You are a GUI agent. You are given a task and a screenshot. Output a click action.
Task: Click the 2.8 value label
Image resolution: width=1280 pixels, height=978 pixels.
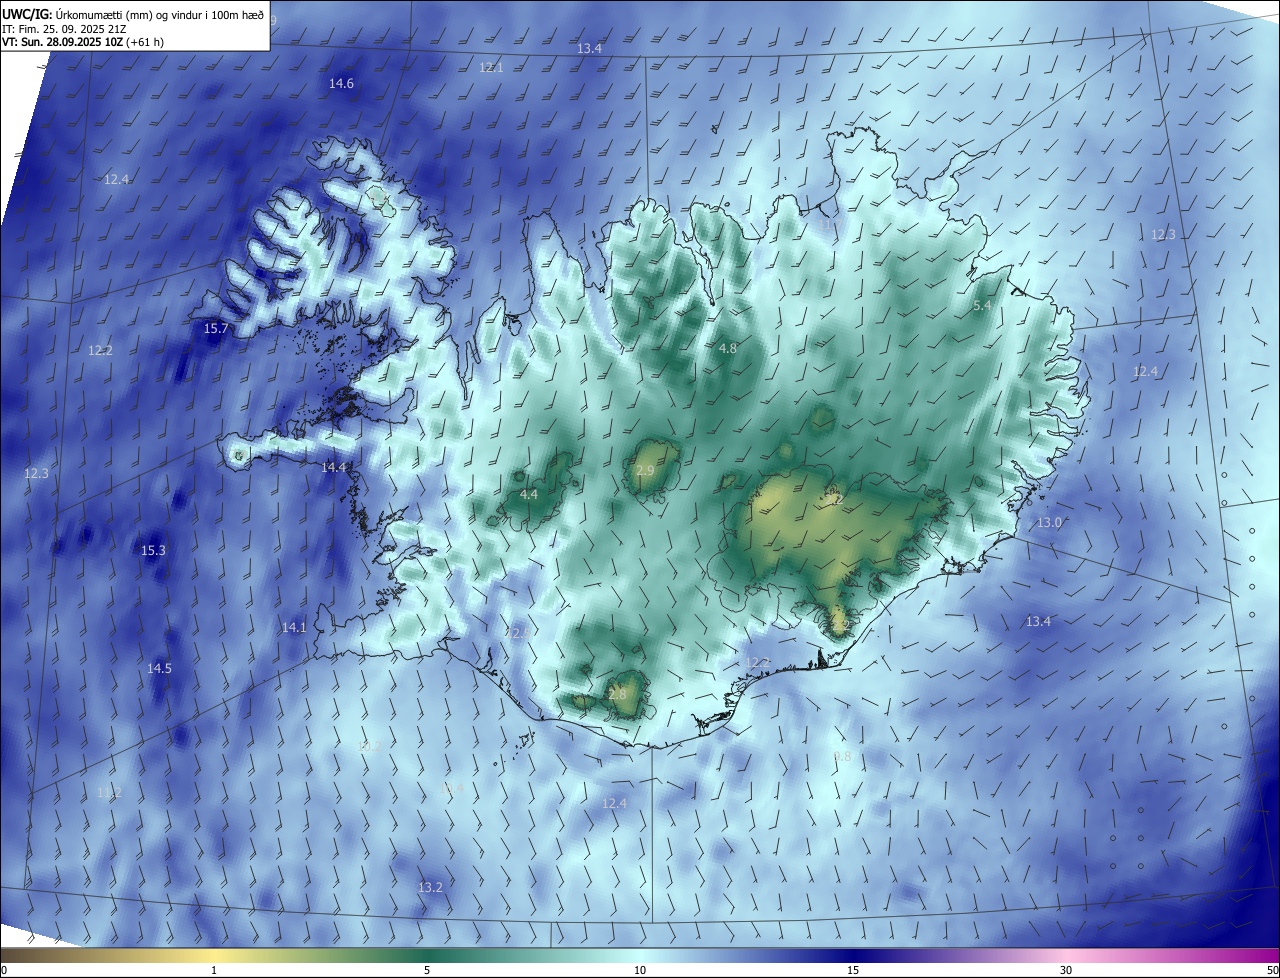(617, 694)
